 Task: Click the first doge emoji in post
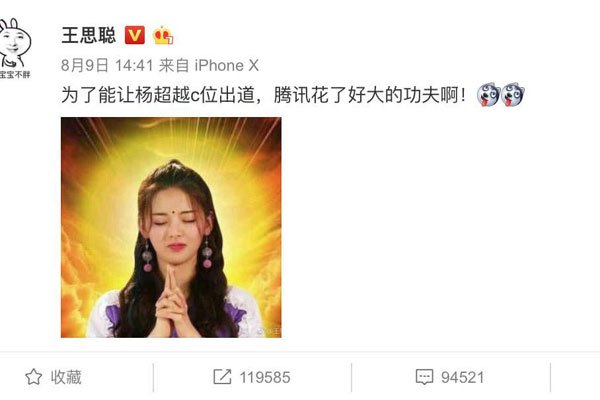(x=488, y=95)
